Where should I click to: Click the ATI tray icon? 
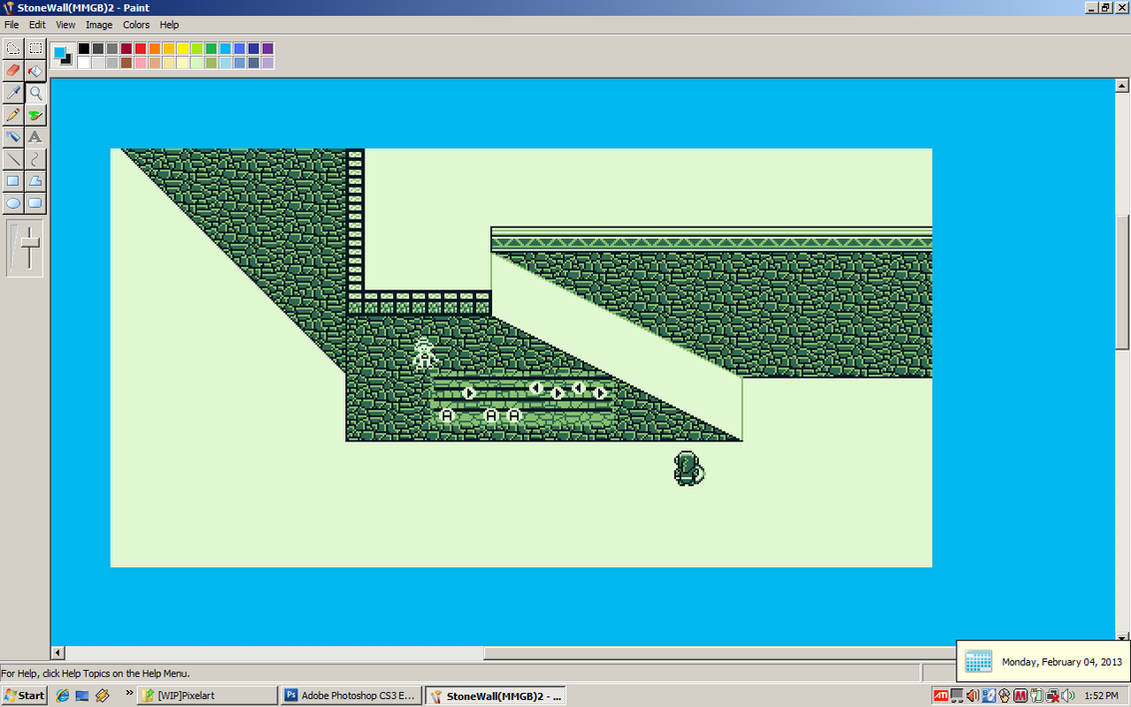(941, 695)
